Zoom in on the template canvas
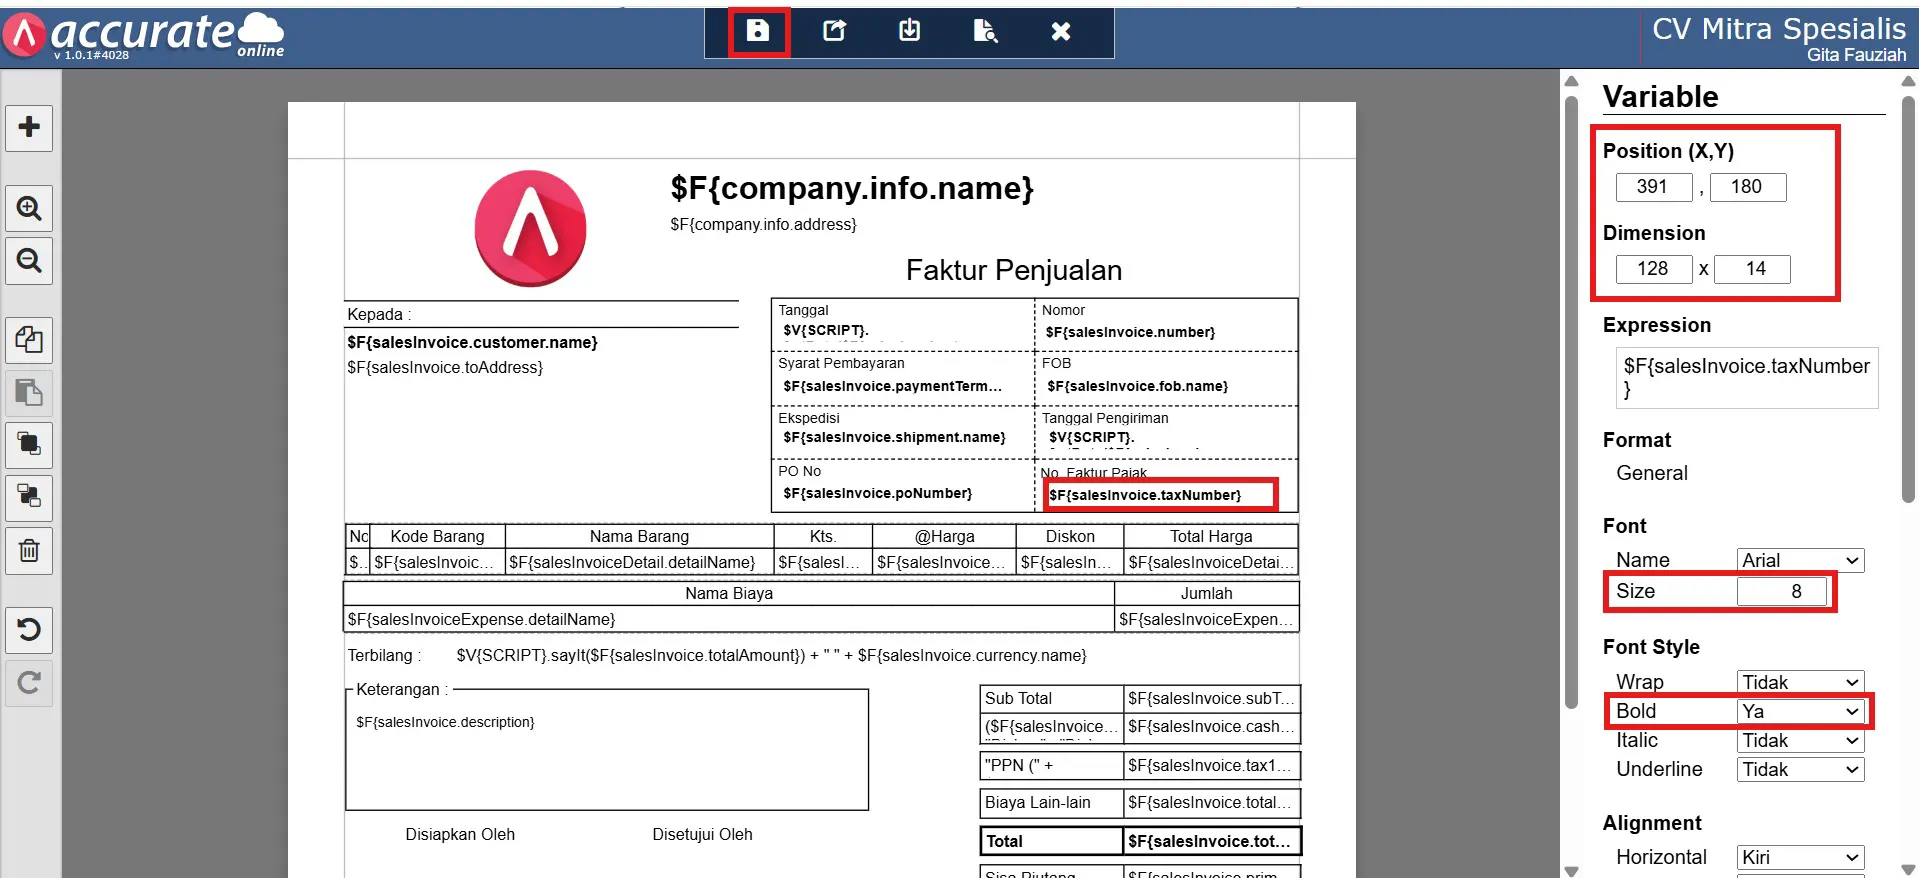 [29, 208]
